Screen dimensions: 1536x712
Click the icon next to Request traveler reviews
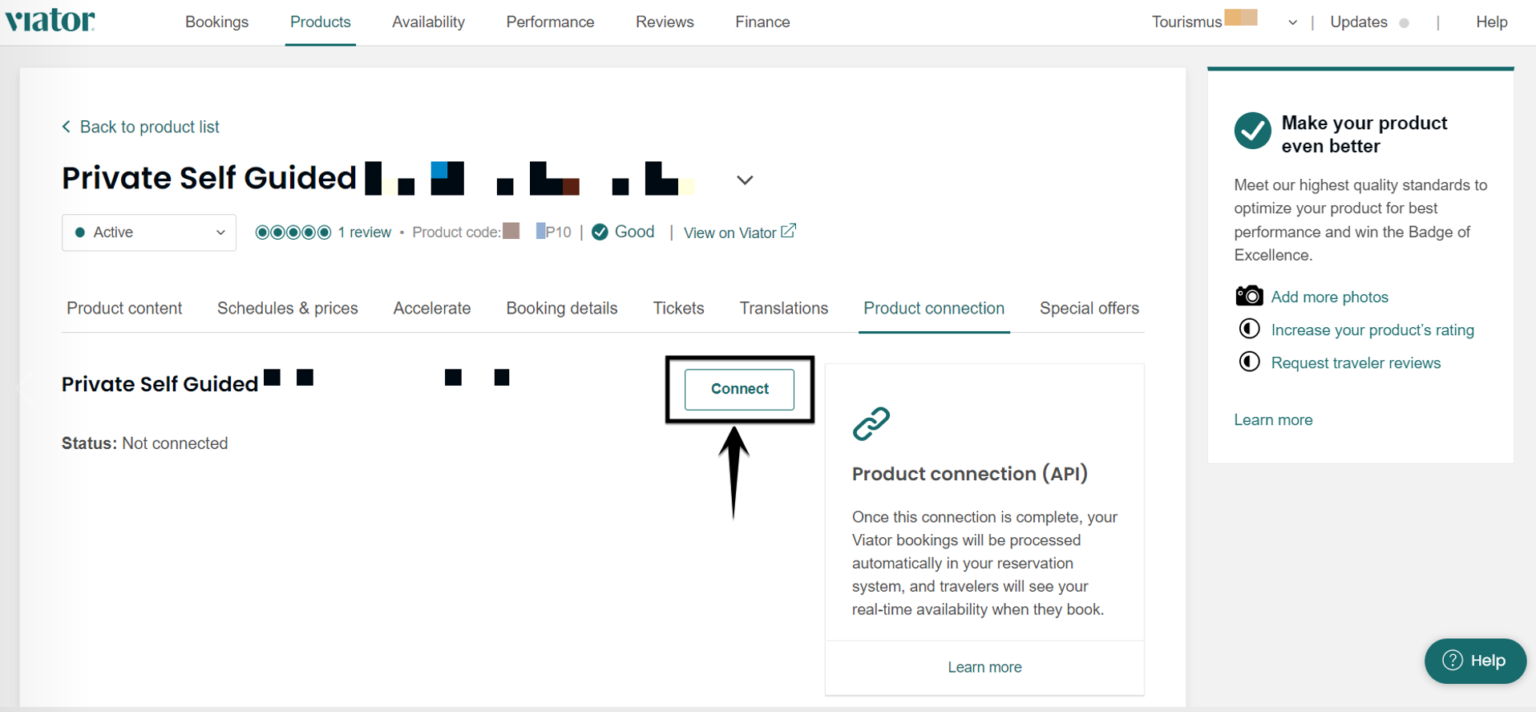1249,361
